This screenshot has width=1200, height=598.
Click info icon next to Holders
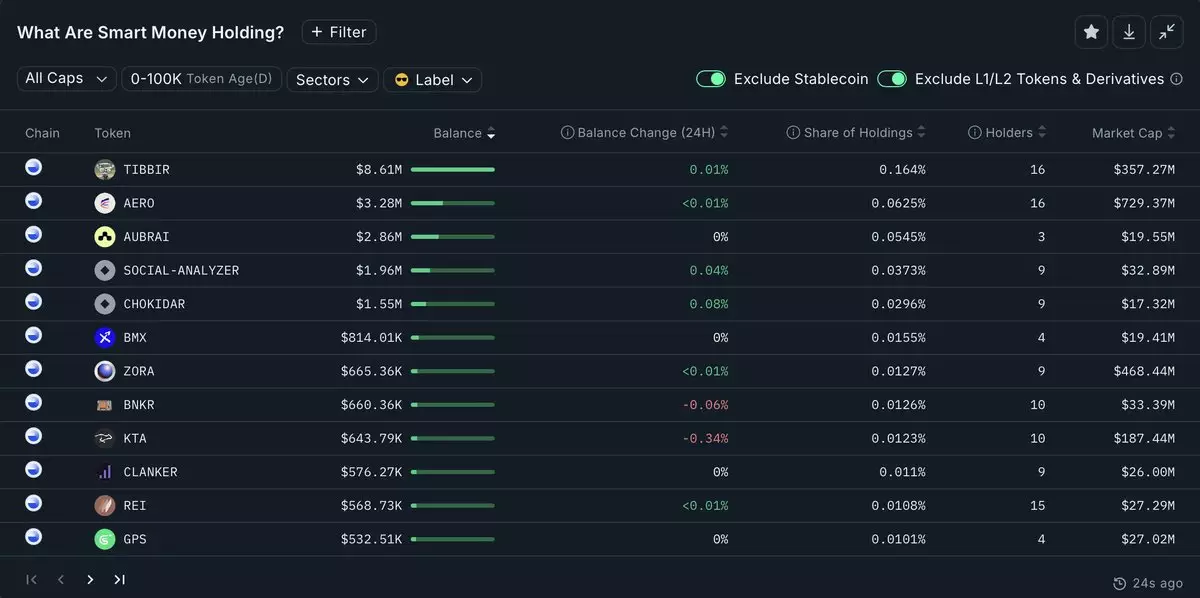(x=975, y=133)
